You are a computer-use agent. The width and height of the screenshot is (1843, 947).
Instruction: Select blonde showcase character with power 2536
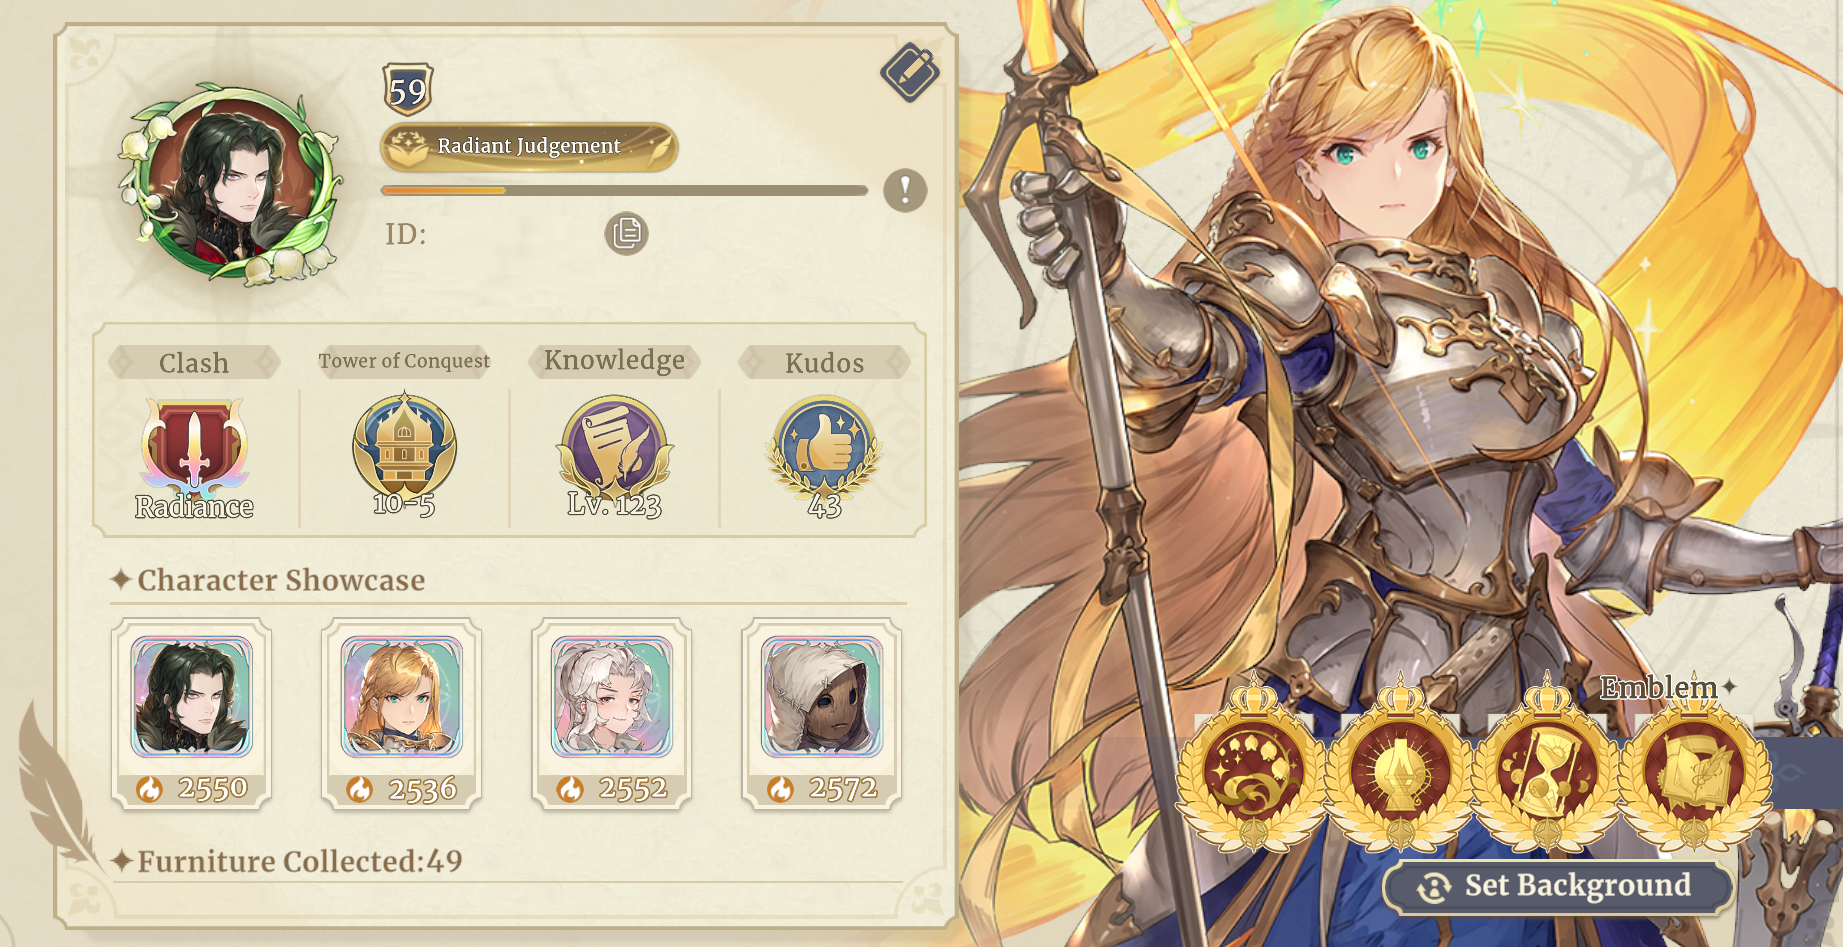[402, 714]
